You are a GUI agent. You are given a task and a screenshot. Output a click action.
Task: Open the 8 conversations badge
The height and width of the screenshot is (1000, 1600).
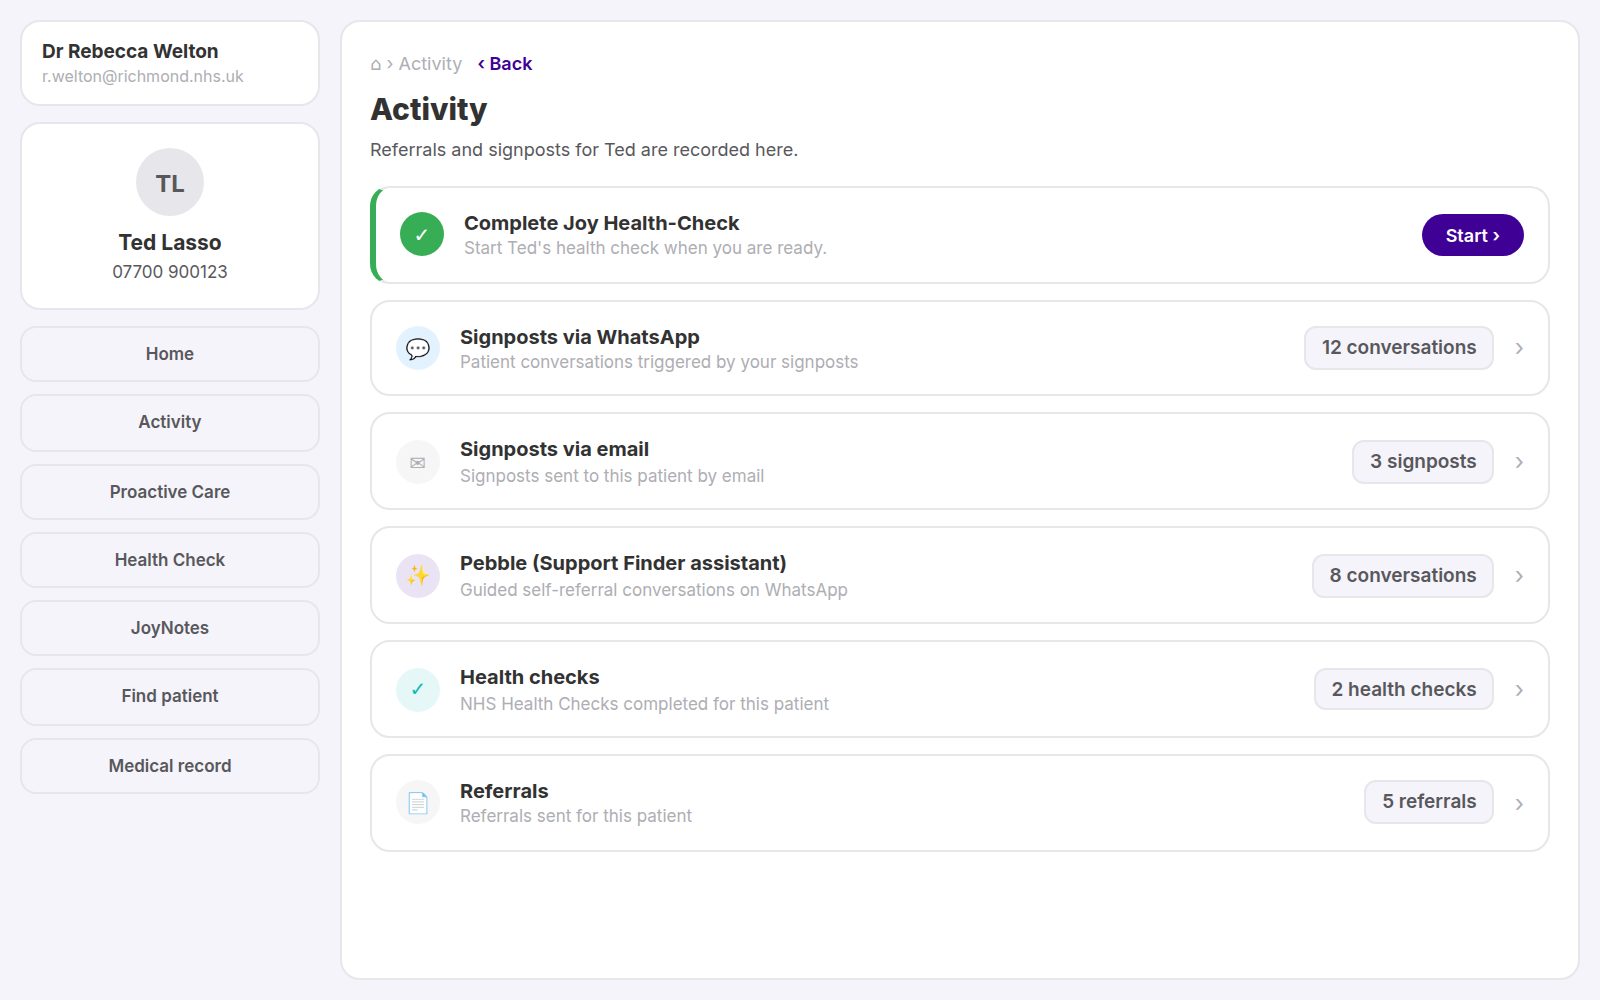click(1403, 576)
